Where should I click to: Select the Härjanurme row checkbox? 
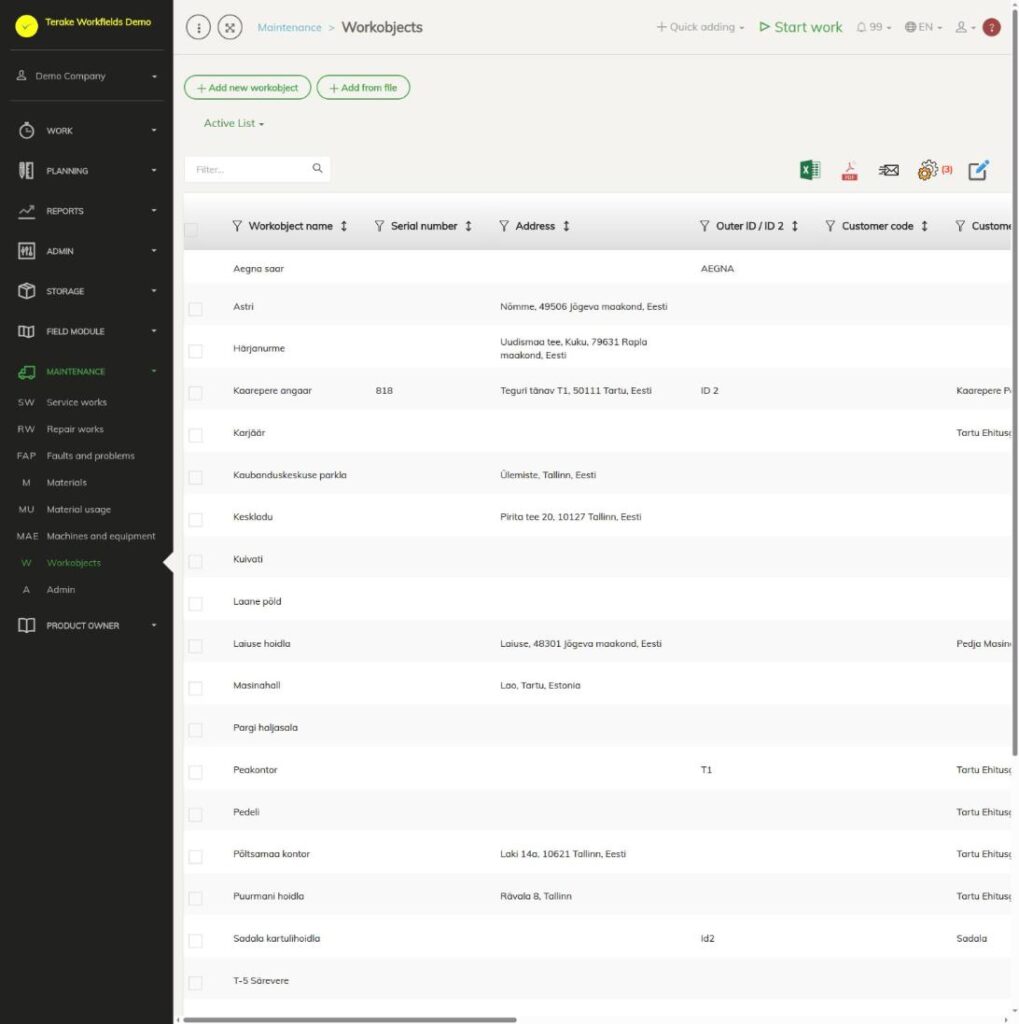(x=195, y=351)
